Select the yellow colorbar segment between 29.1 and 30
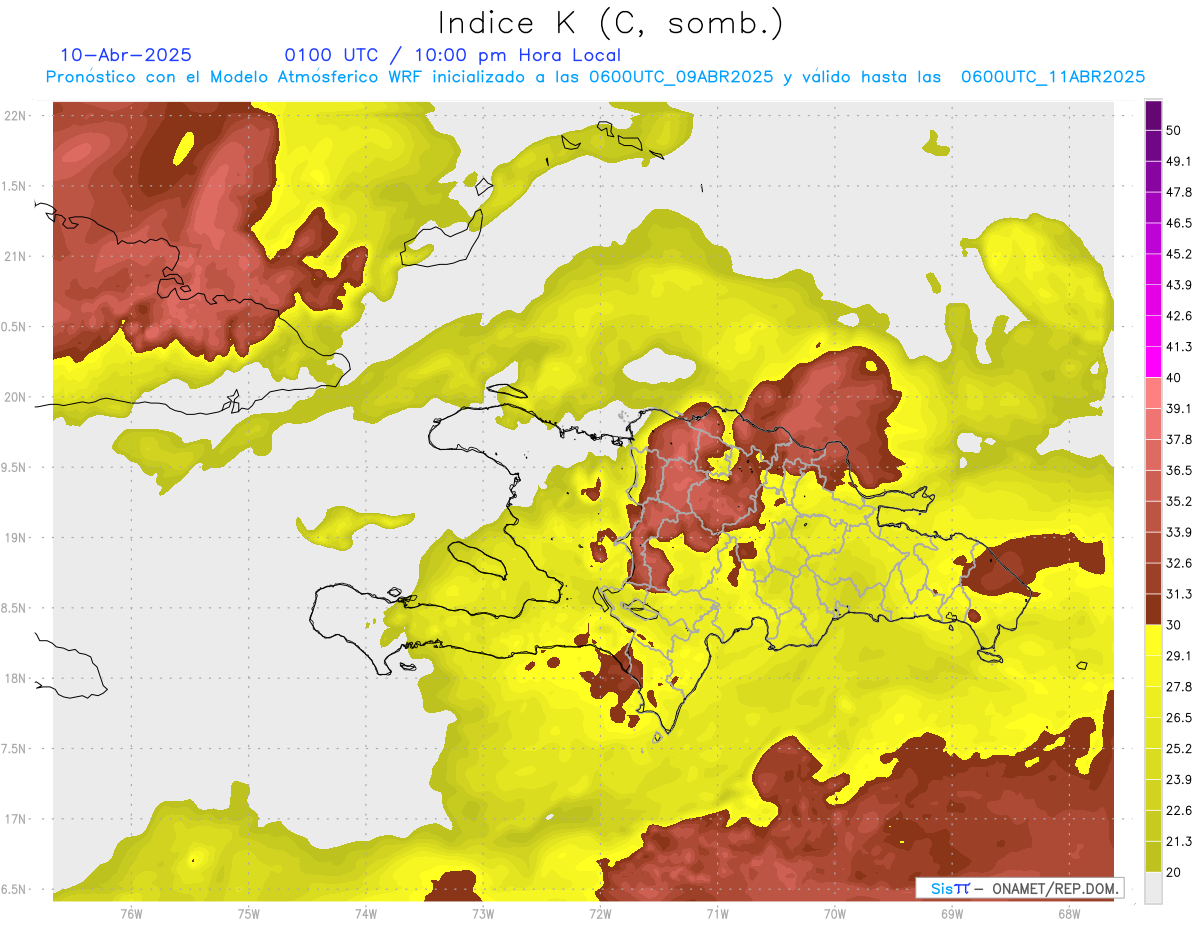 1153,640
